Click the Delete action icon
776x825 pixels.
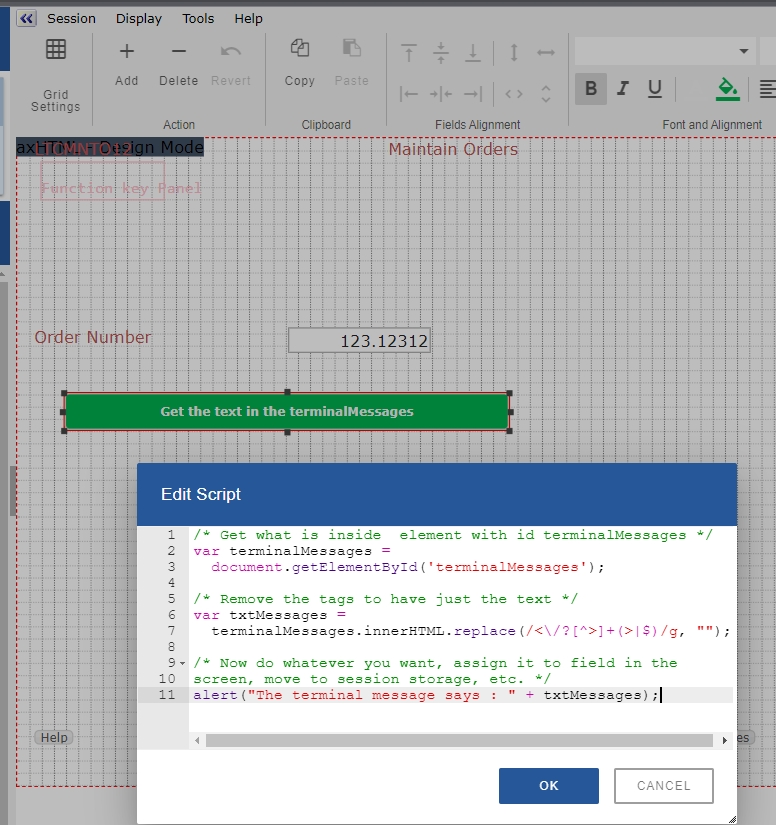(178, 51)
